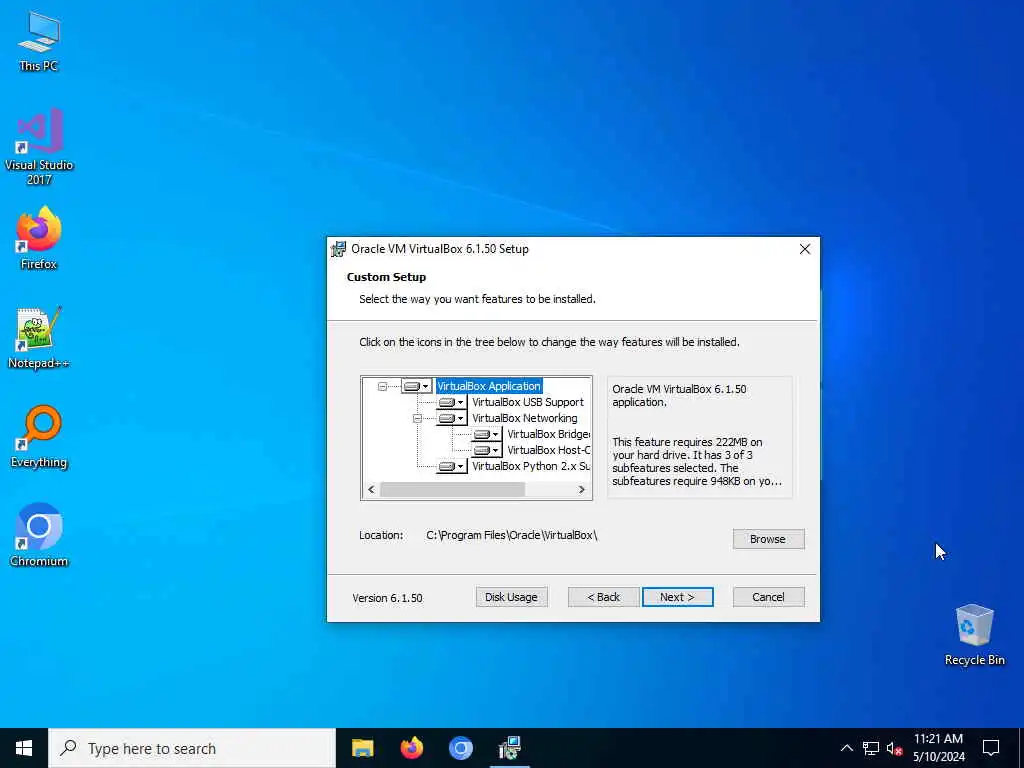
Task: Open the Visual Studio 2017 desktop shortcut
Action: click(39, 146)
